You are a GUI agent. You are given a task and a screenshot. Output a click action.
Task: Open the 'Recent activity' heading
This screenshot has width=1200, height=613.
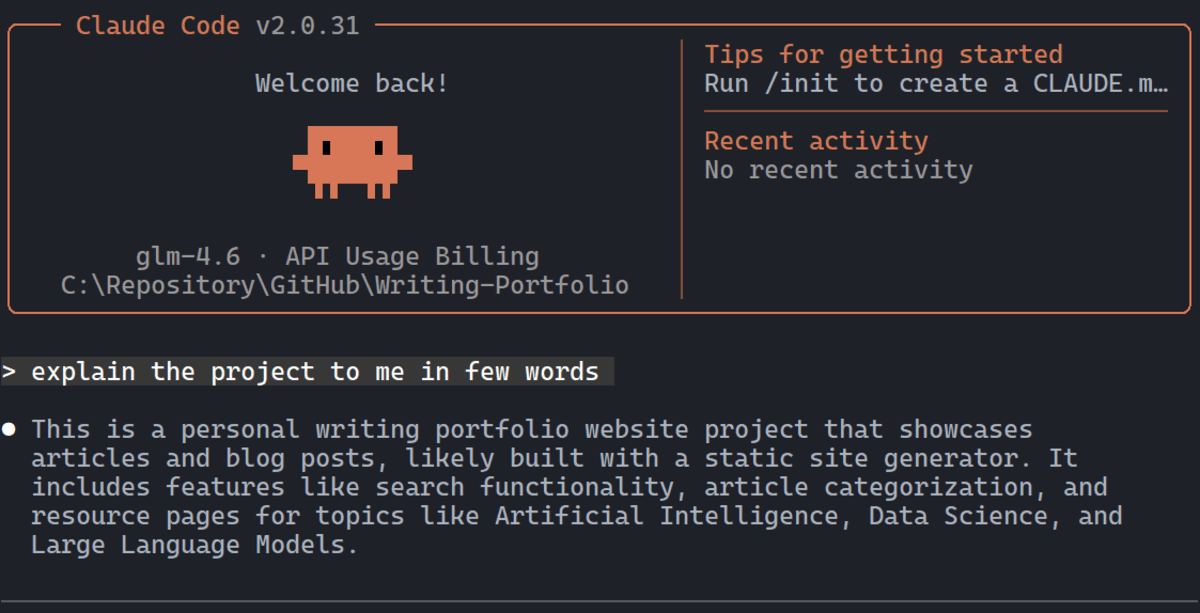816,141
